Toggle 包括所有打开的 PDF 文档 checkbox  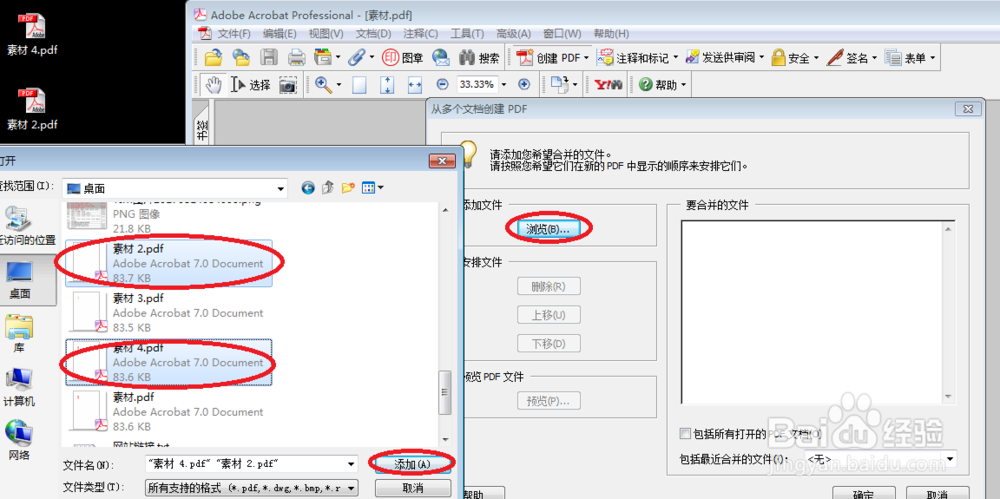pos(685,433)
